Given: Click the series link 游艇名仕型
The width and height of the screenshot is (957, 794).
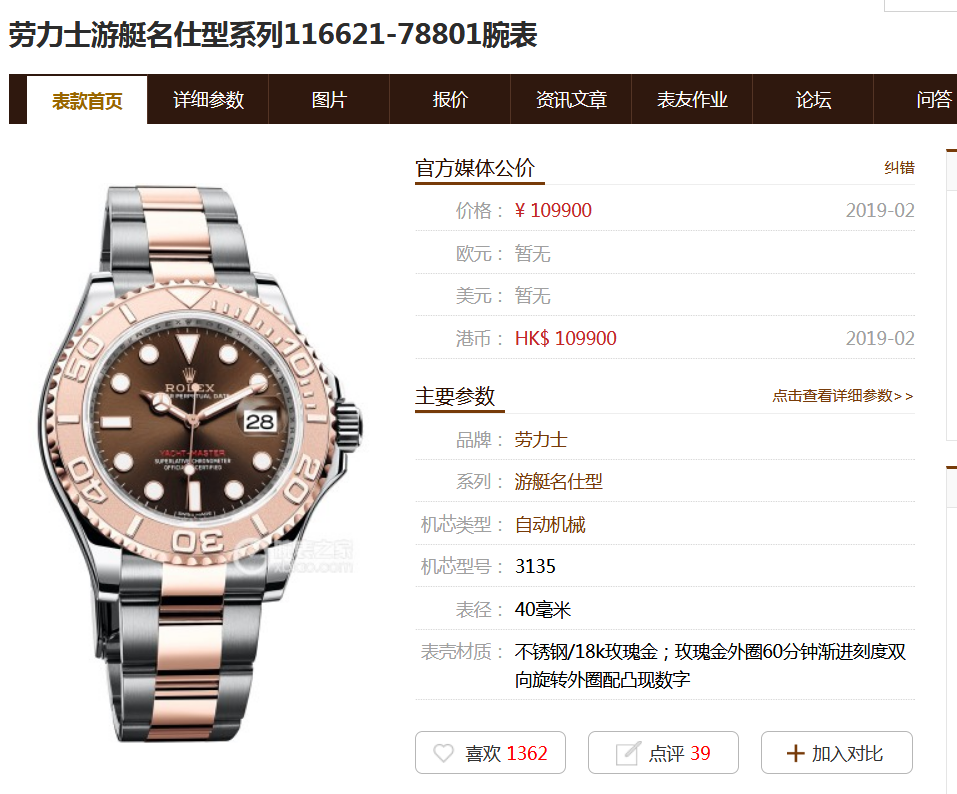Looking at the screenshot, I should pos(558,482).
